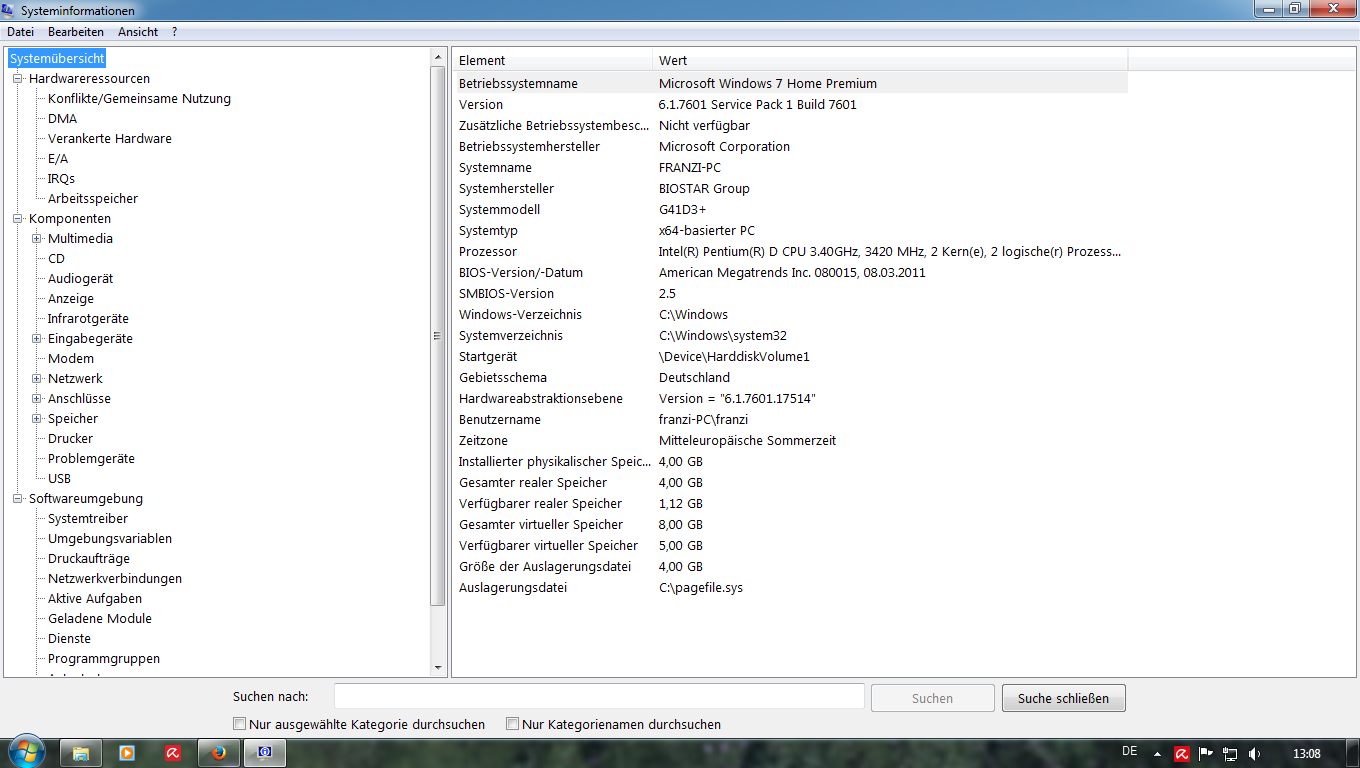Open Avira antivirus taskbar icon
The image size is (1360, 768).
point(173,753)
